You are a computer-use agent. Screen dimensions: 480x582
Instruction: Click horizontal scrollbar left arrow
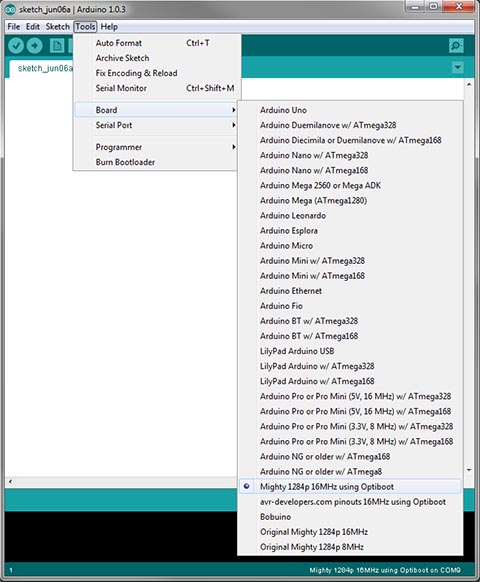pos(10,481)
